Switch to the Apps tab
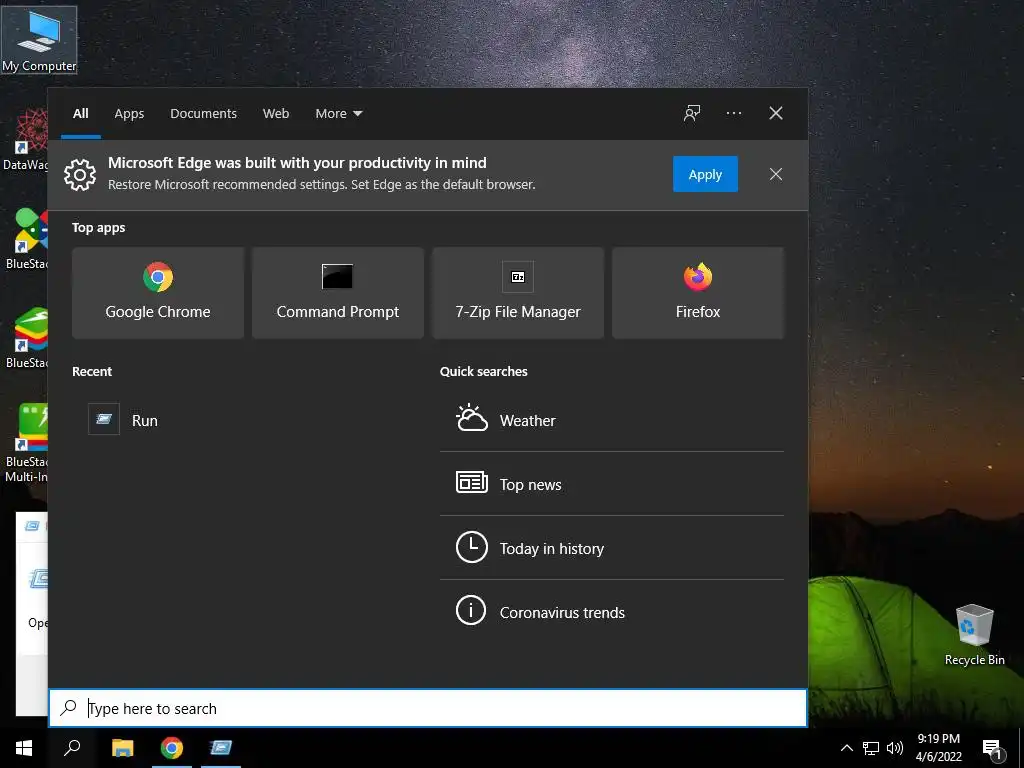 pos(129,114)
